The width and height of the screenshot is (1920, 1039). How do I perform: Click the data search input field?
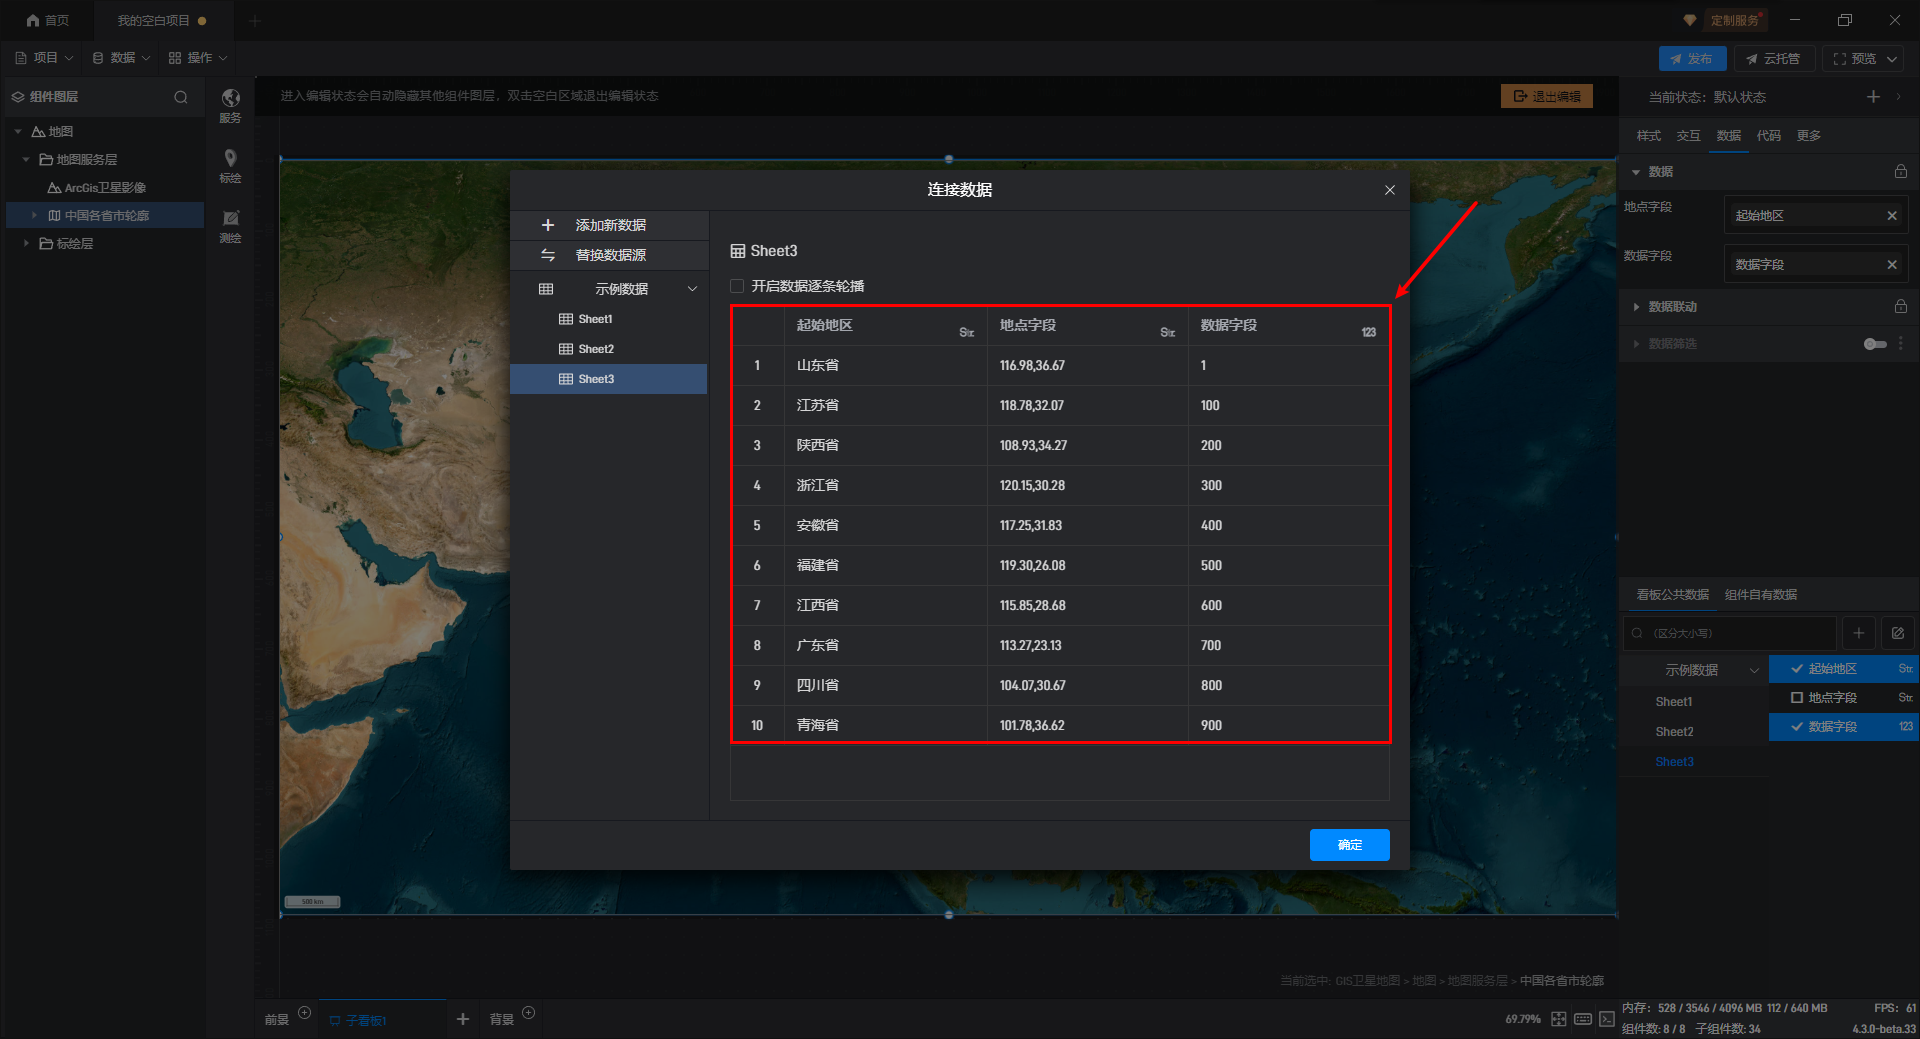[x=1730, y=633]
